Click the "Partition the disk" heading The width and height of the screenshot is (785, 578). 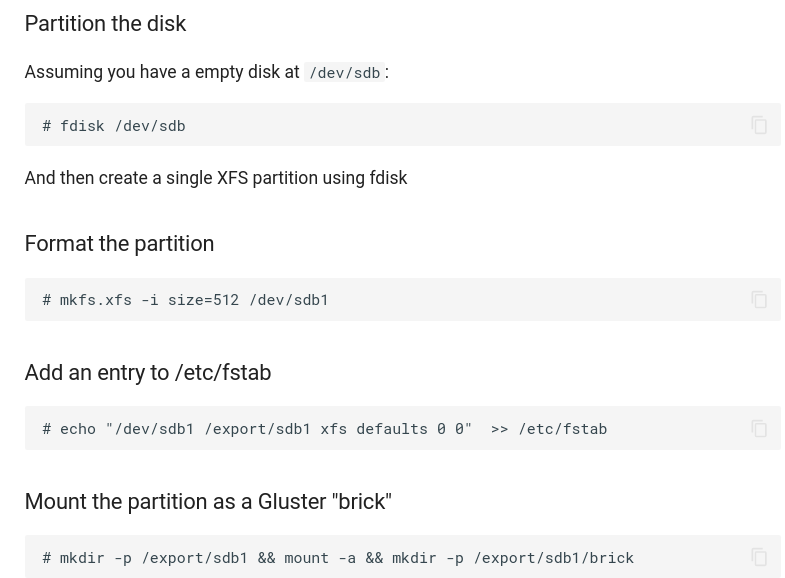[105, 24]
